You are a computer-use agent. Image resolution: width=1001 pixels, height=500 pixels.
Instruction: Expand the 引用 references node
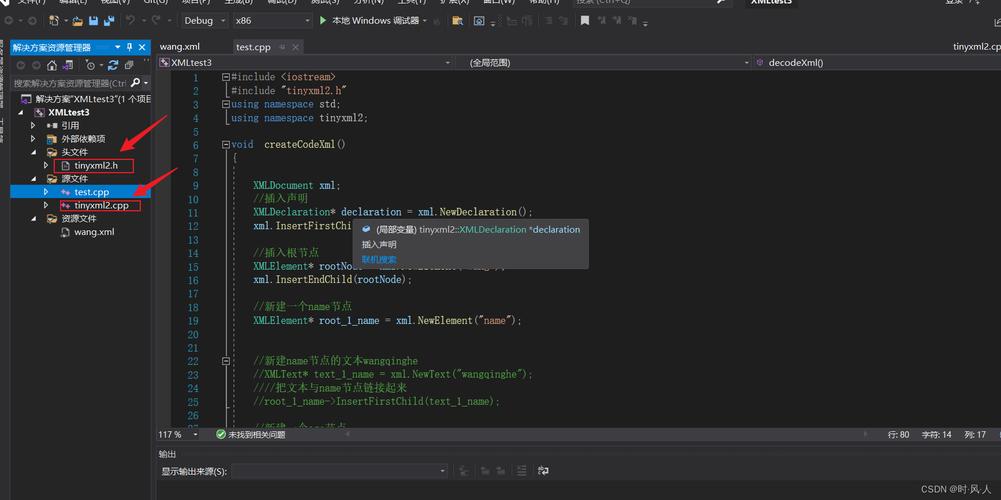click(33, 125)
